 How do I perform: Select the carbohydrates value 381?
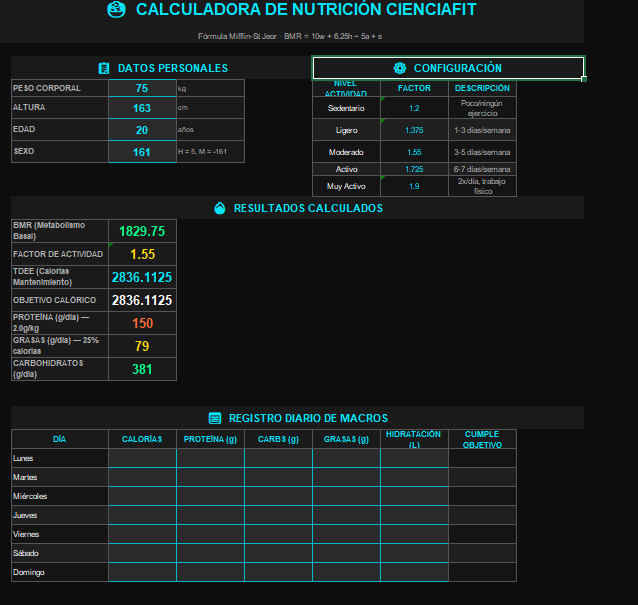click(x=142, y=369)
